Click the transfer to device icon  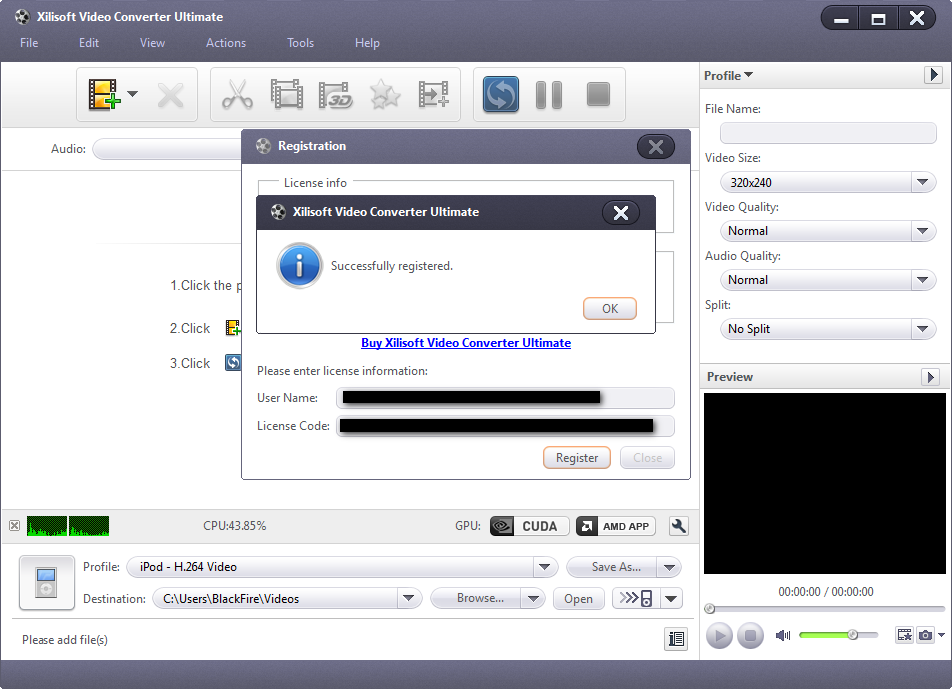click(636, 599)
